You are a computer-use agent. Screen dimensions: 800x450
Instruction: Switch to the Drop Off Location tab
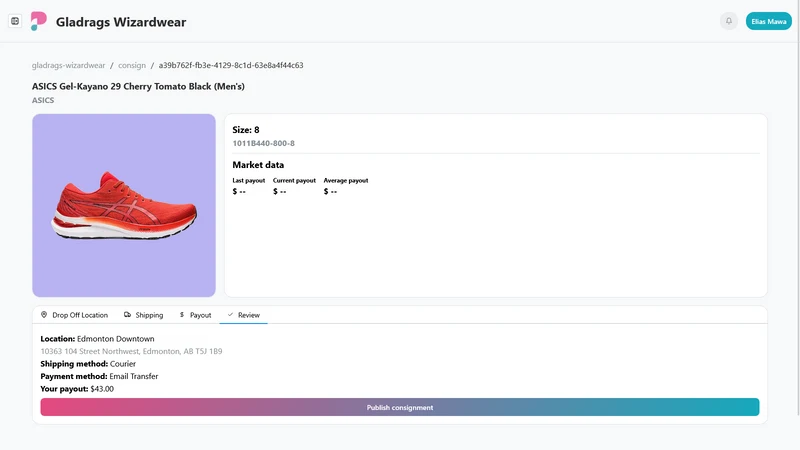[x=74, y=315]
